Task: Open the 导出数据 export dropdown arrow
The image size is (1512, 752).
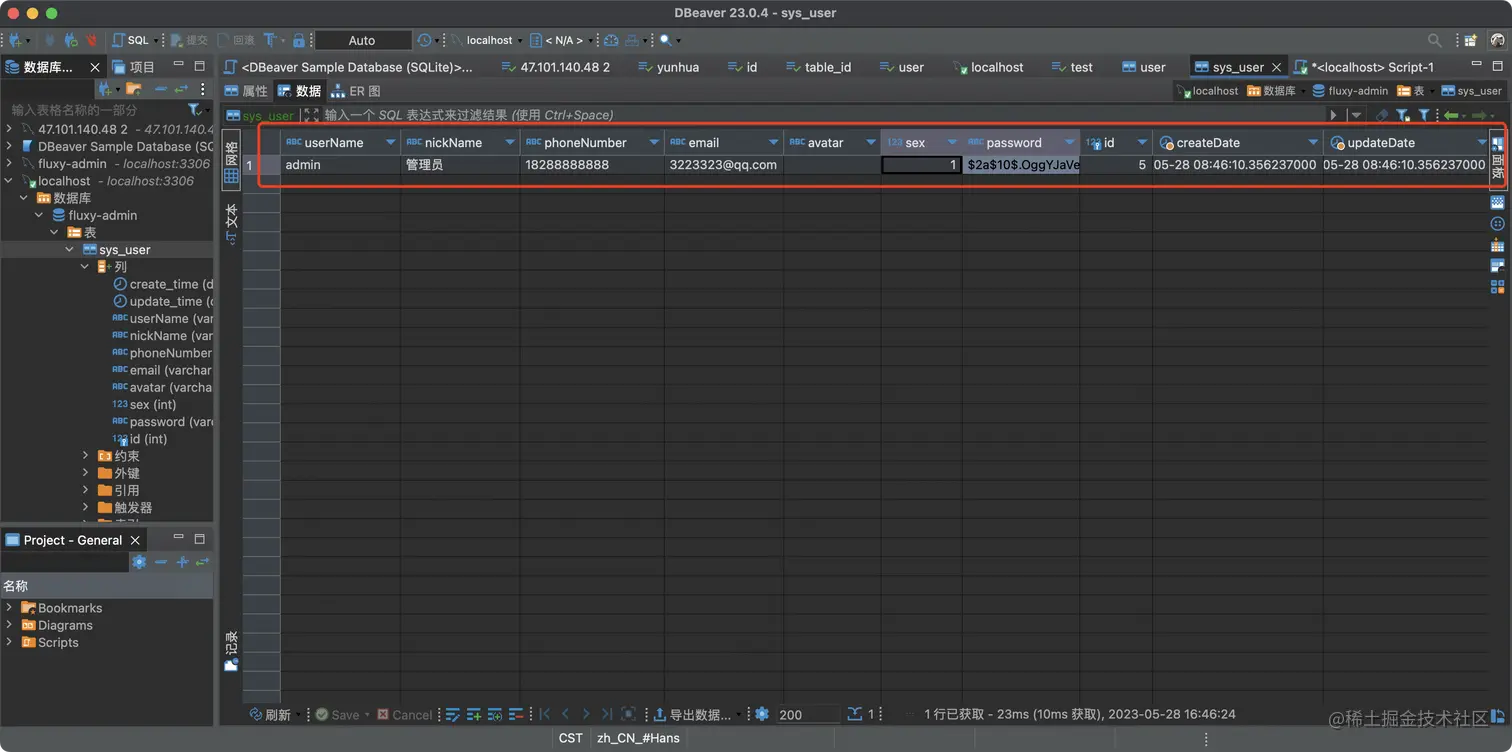Action: [739, 714]
